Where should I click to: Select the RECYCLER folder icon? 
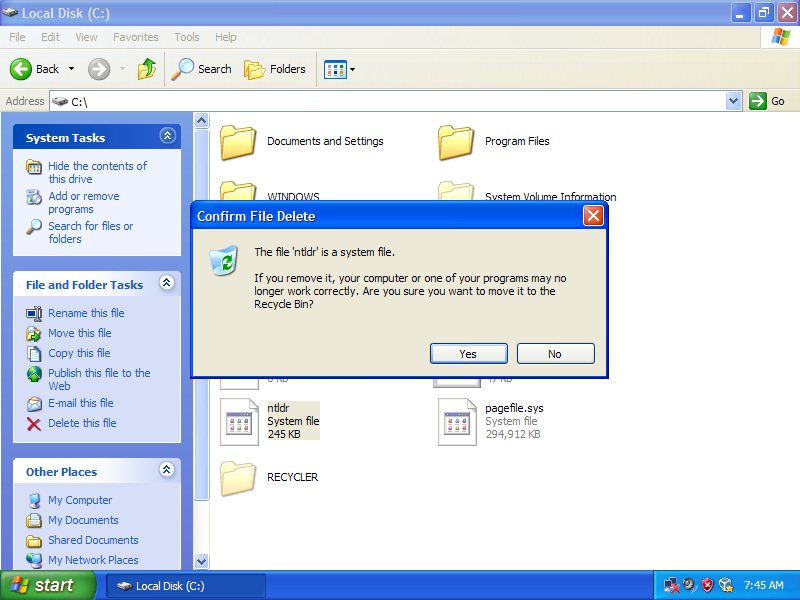(x=238, y=478)
